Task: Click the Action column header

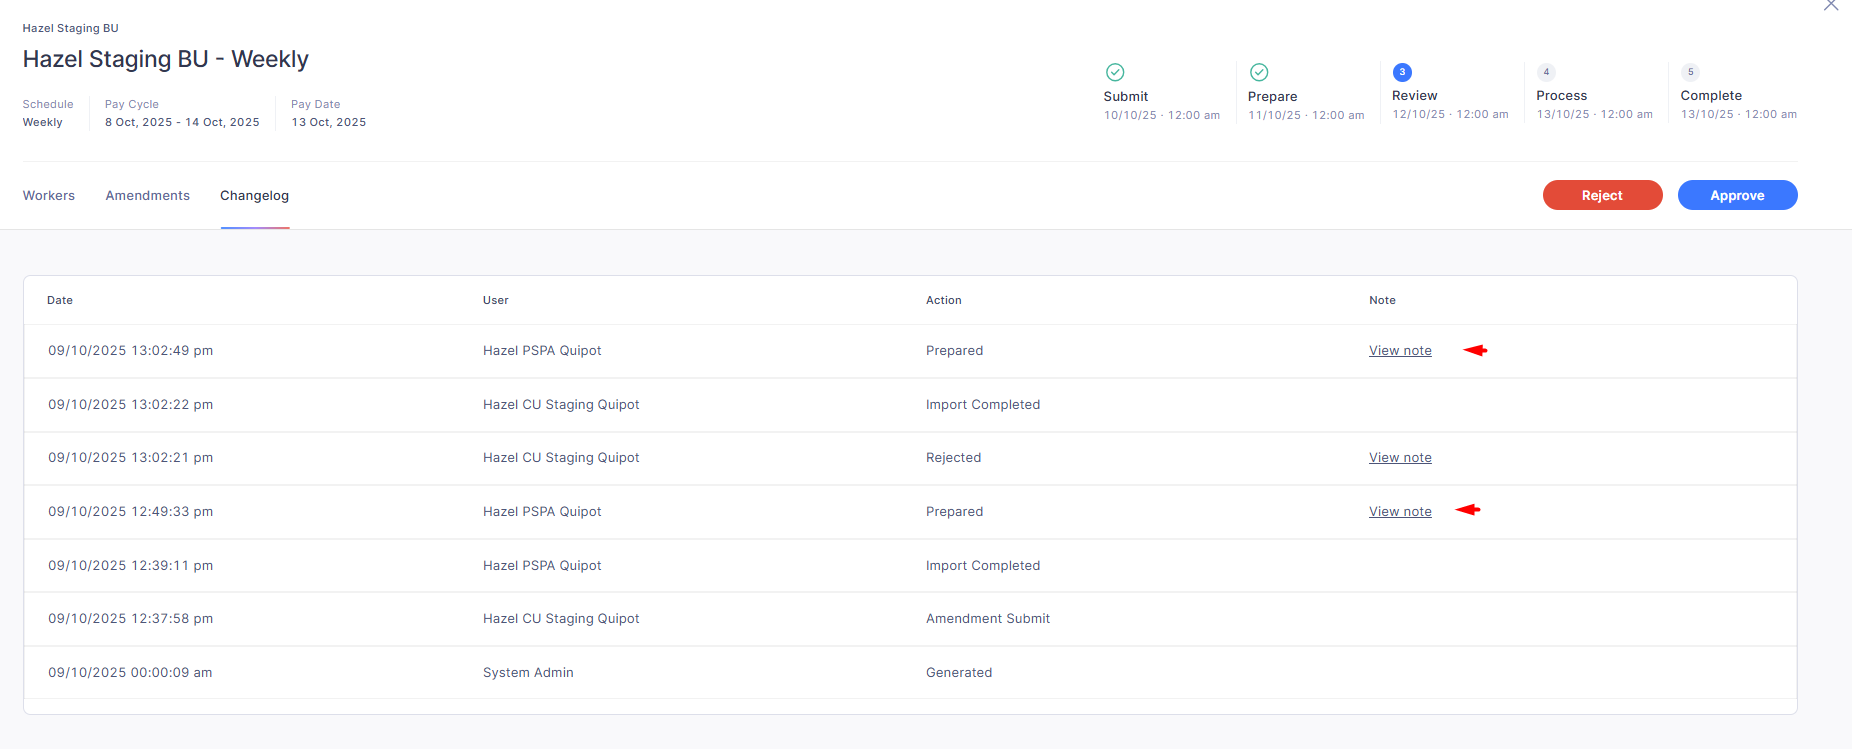Action: click(944, 300)
